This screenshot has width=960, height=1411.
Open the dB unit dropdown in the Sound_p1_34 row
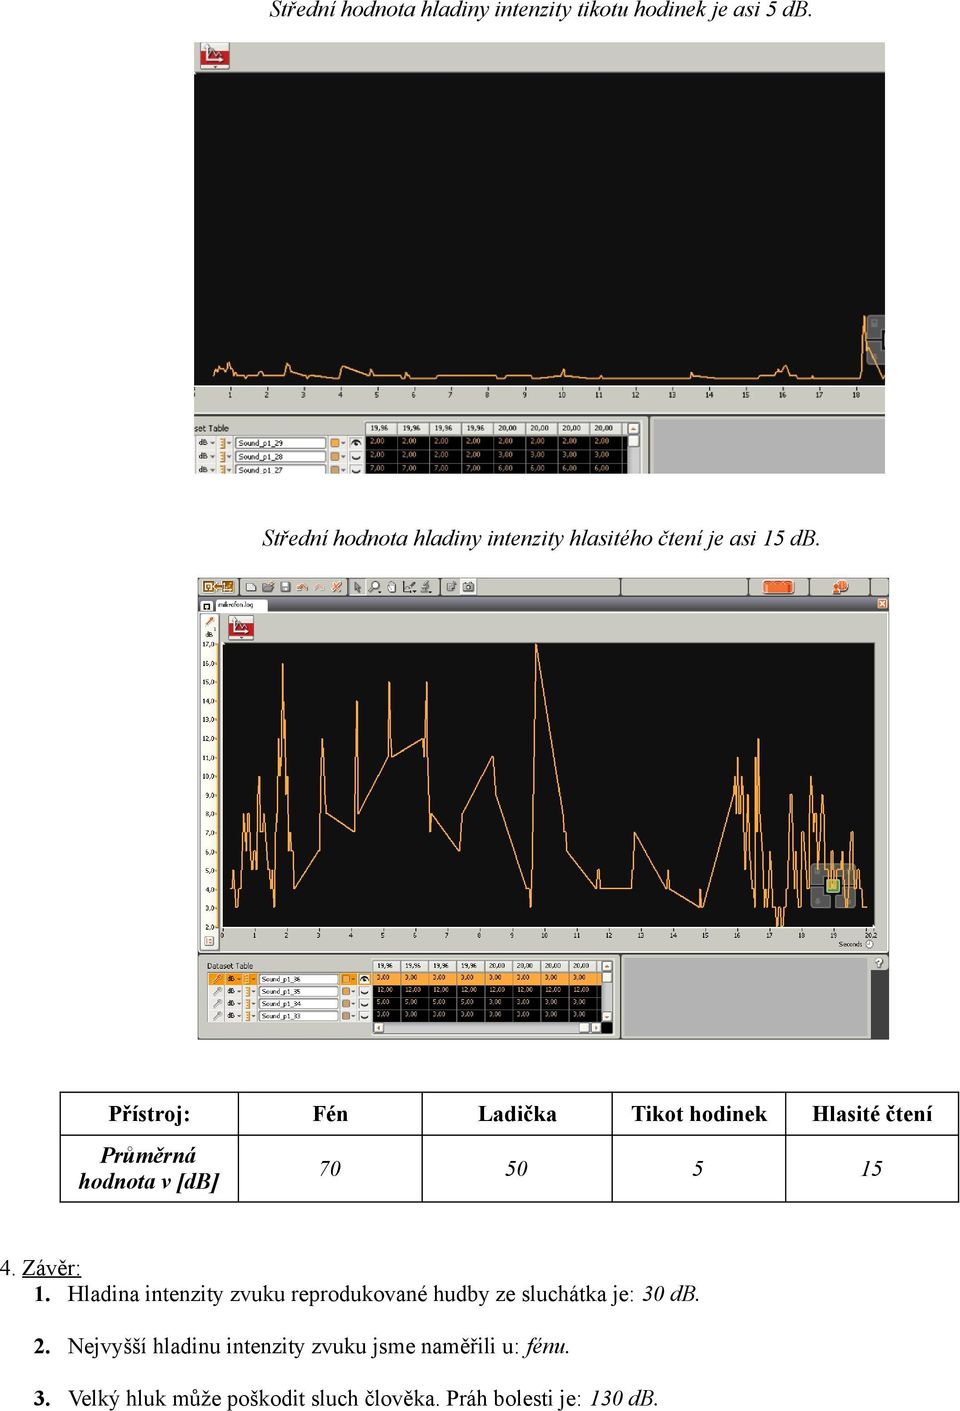[233, 1003]
